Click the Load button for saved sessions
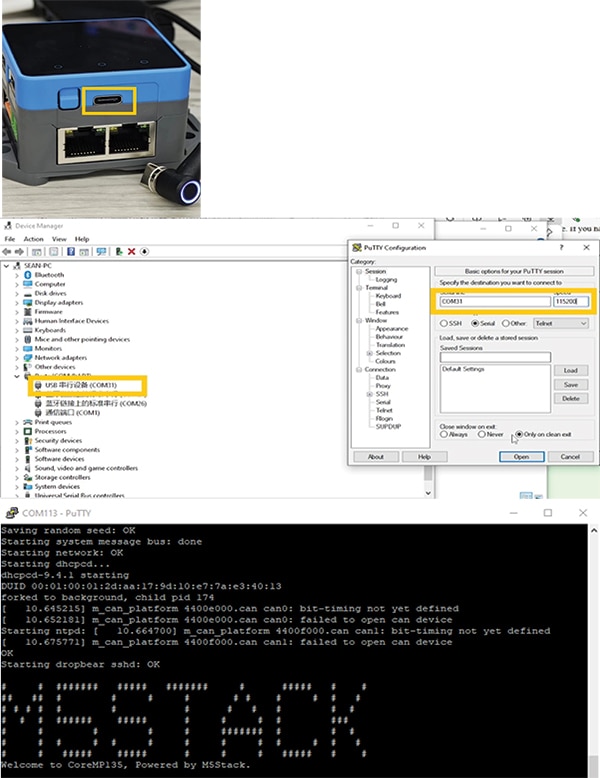 570,370
